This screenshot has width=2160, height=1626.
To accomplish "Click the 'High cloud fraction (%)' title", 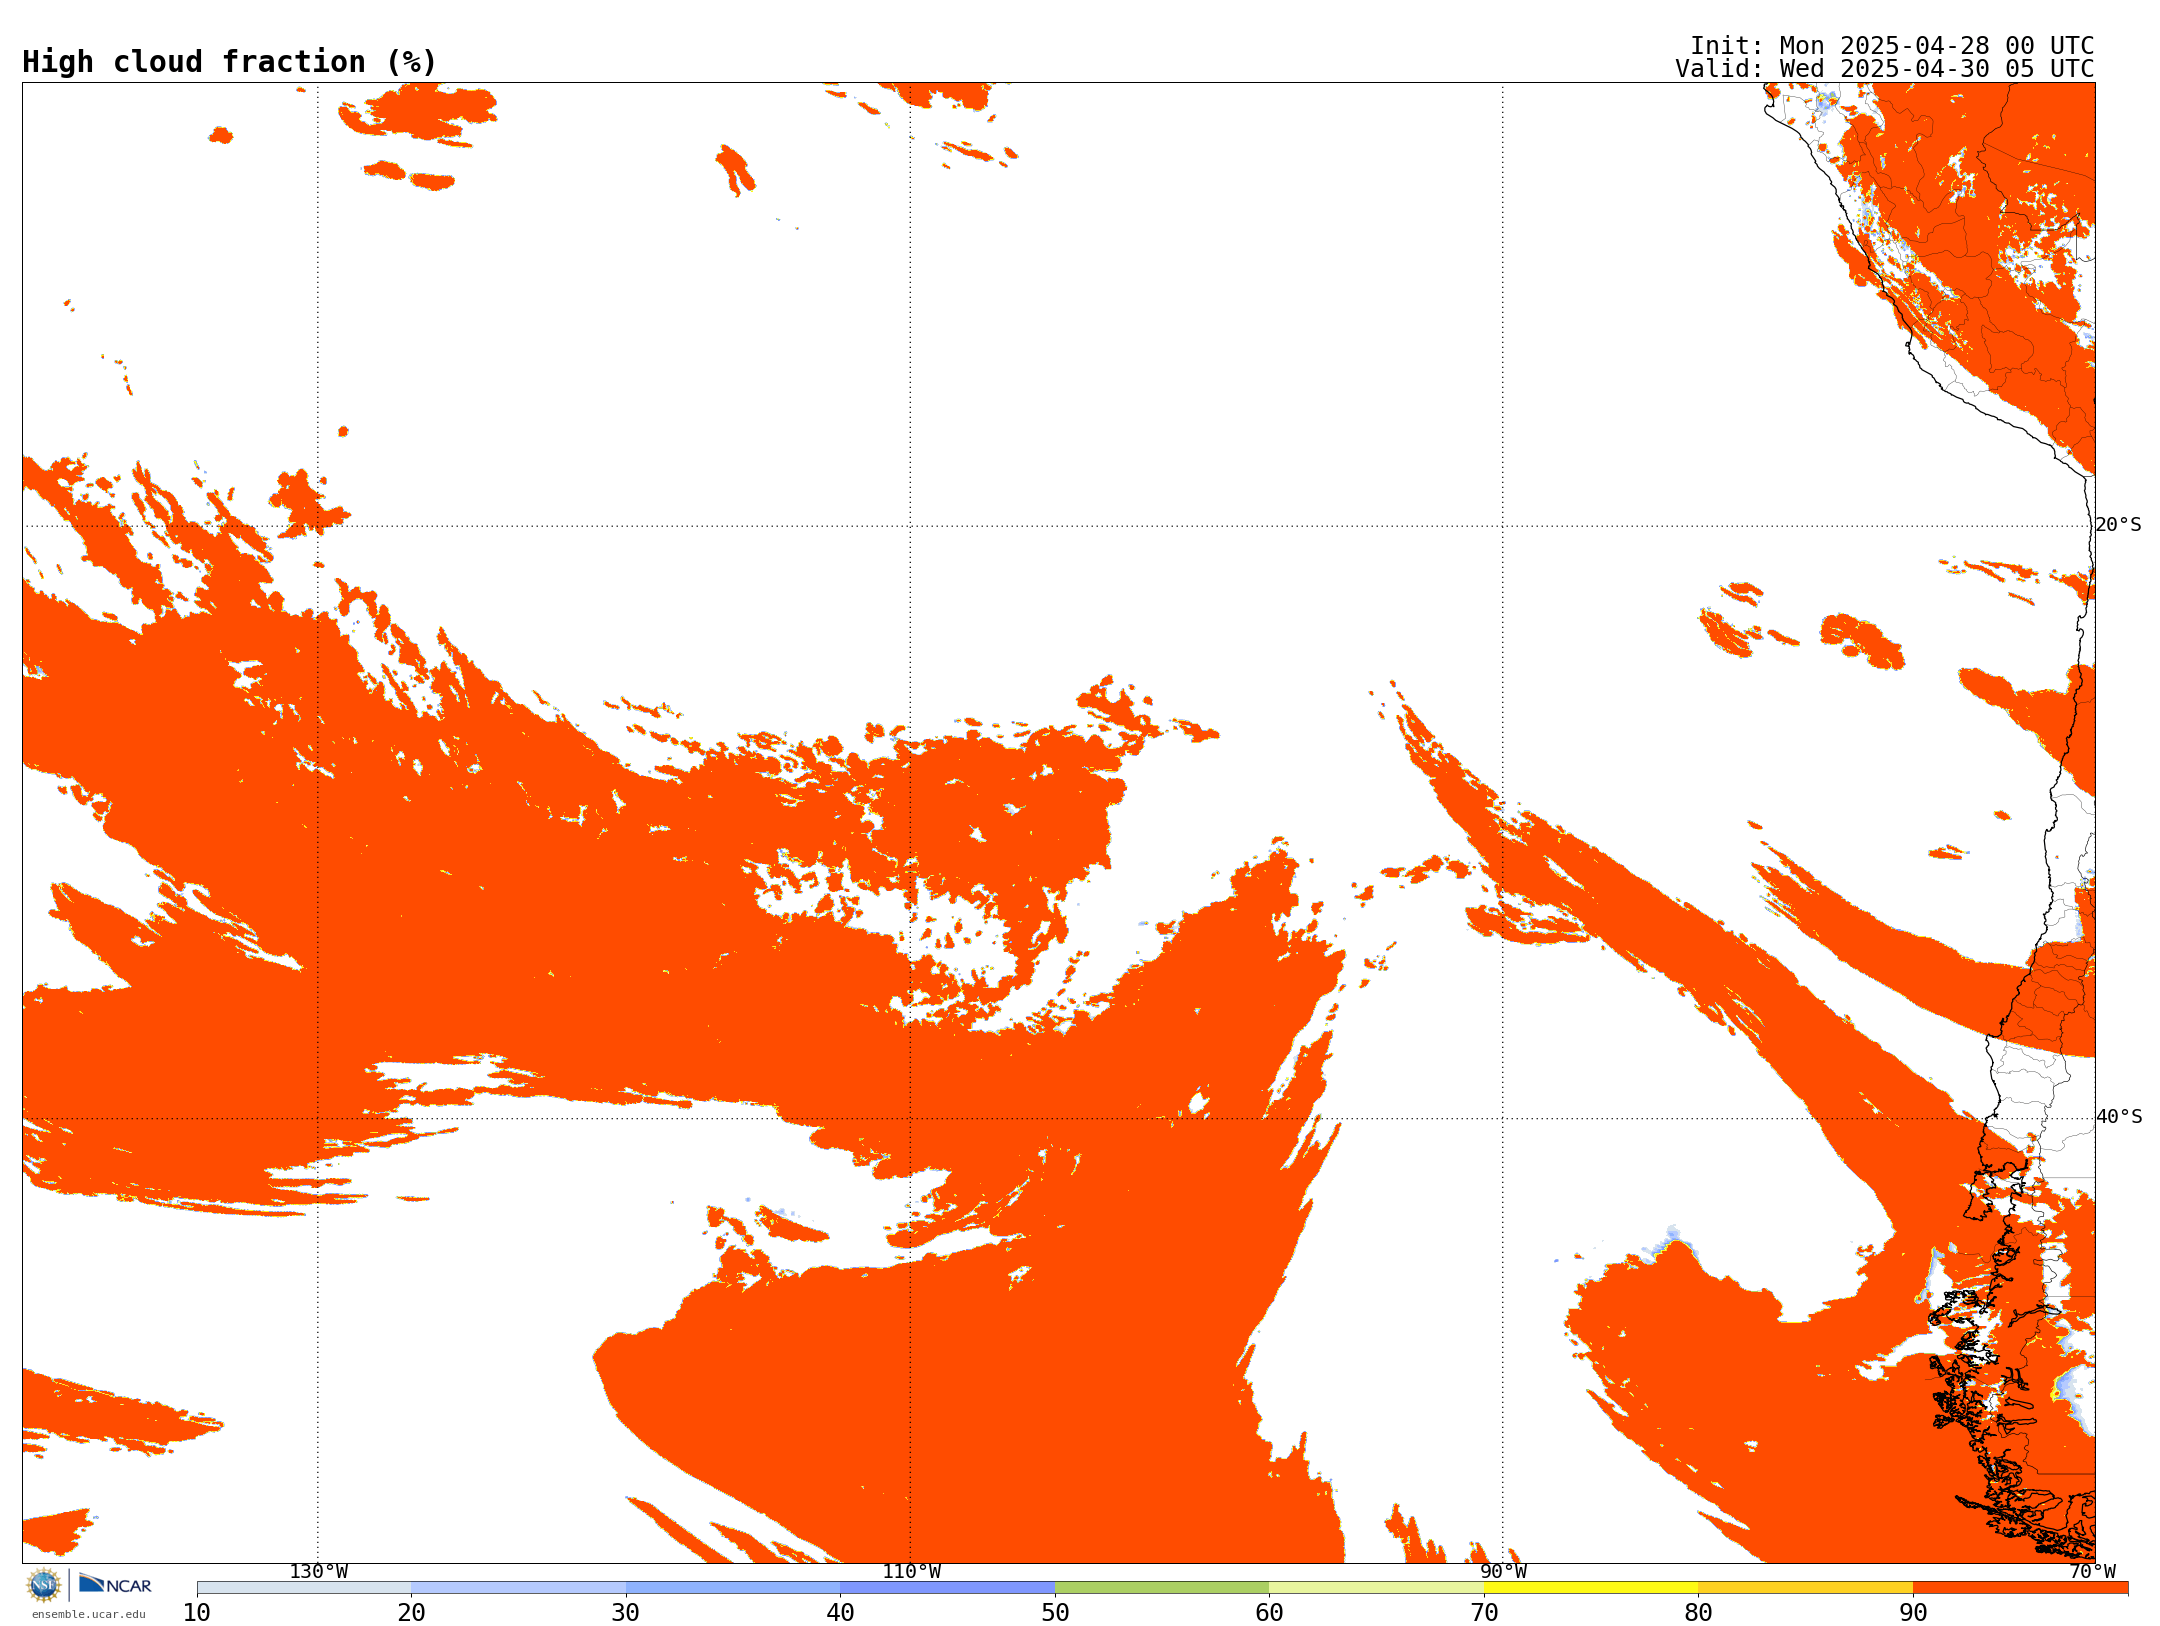I will coord(230,62).
